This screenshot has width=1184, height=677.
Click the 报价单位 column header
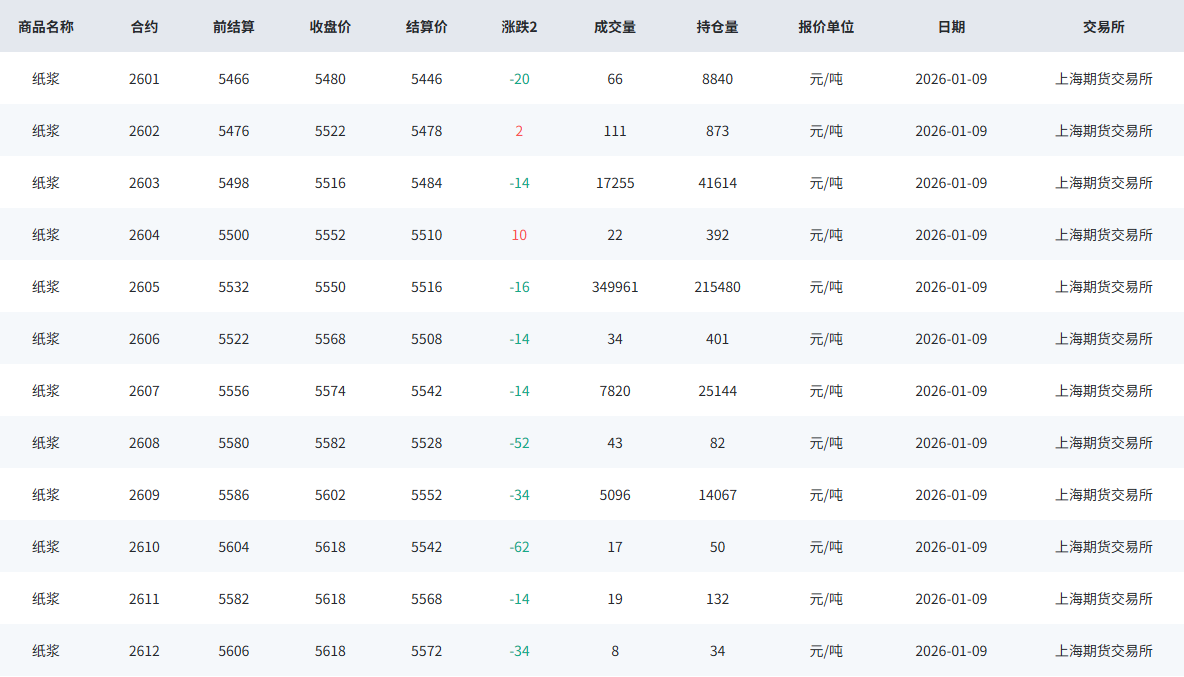click(826, 27)
